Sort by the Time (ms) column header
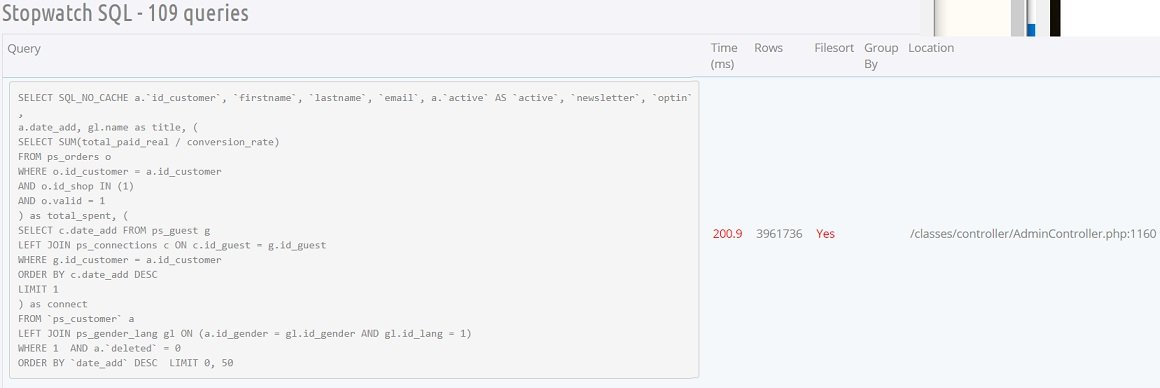Image resolution: width=1160 pixels, height=388 pixels. click(724, 56)
